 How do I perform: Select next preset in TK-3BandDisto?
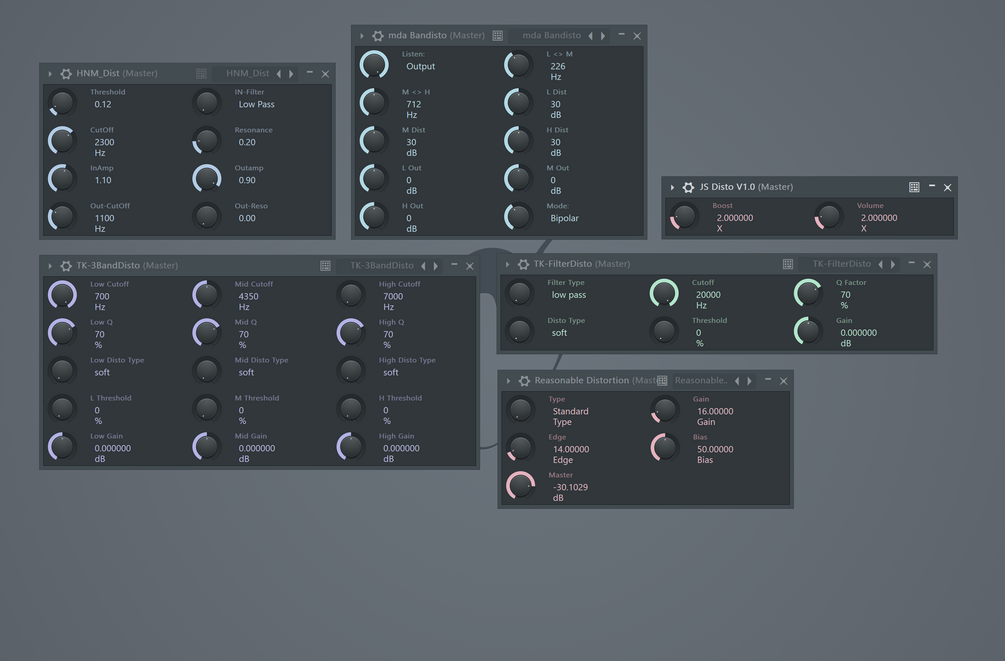pyautogui.click(x=435, y=265)
